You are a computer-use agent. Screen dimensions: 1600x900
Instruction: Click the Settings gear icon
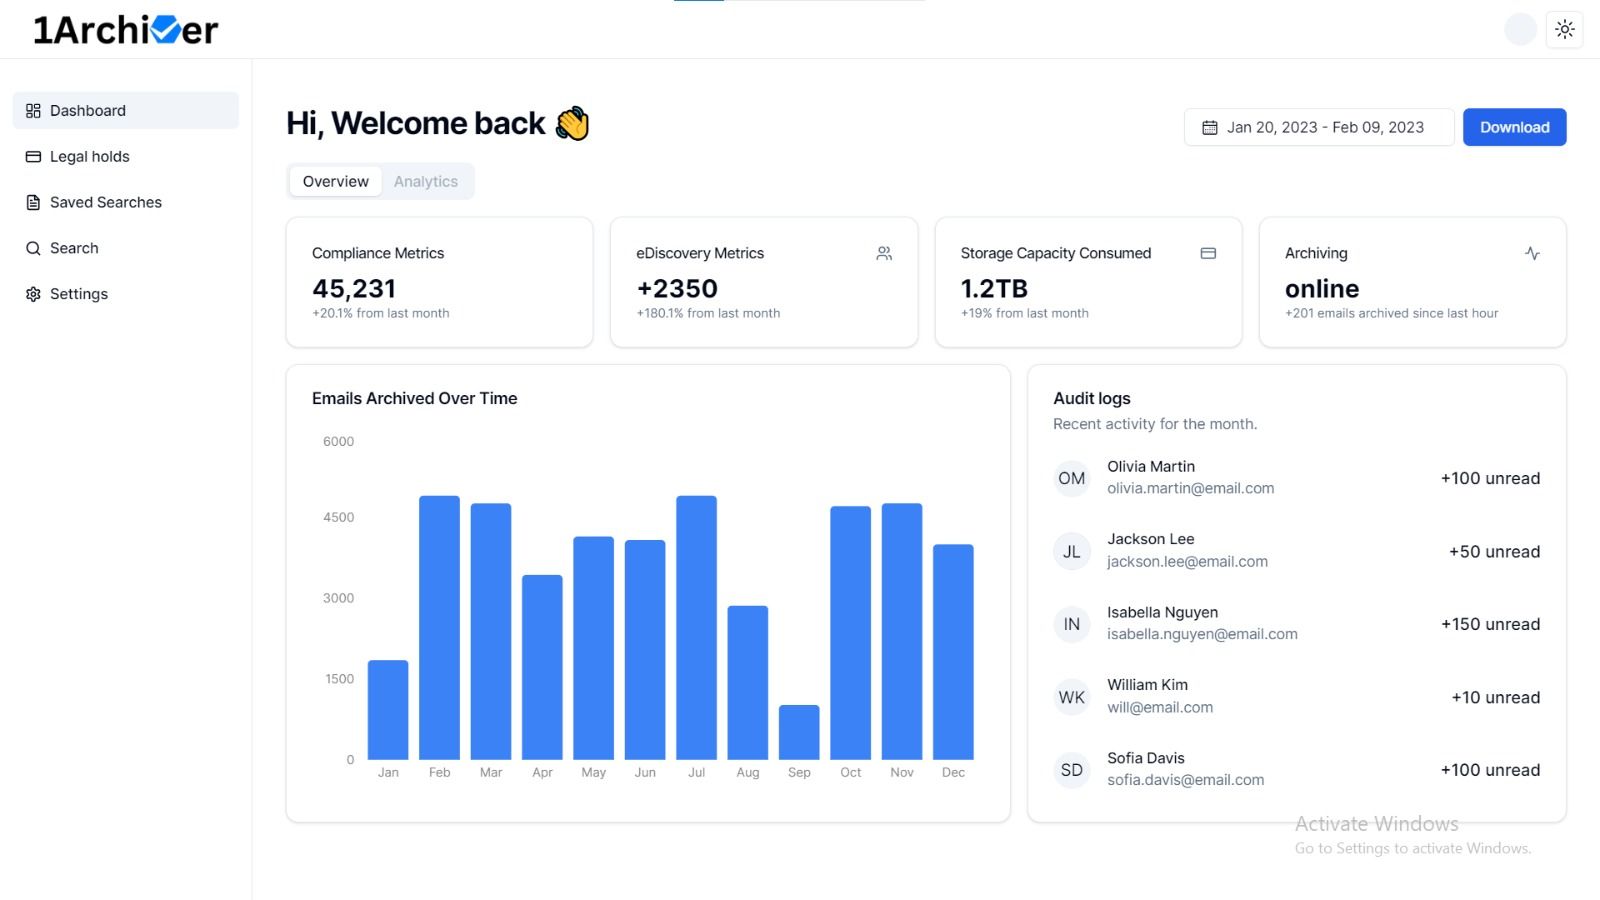click(33, 294)
